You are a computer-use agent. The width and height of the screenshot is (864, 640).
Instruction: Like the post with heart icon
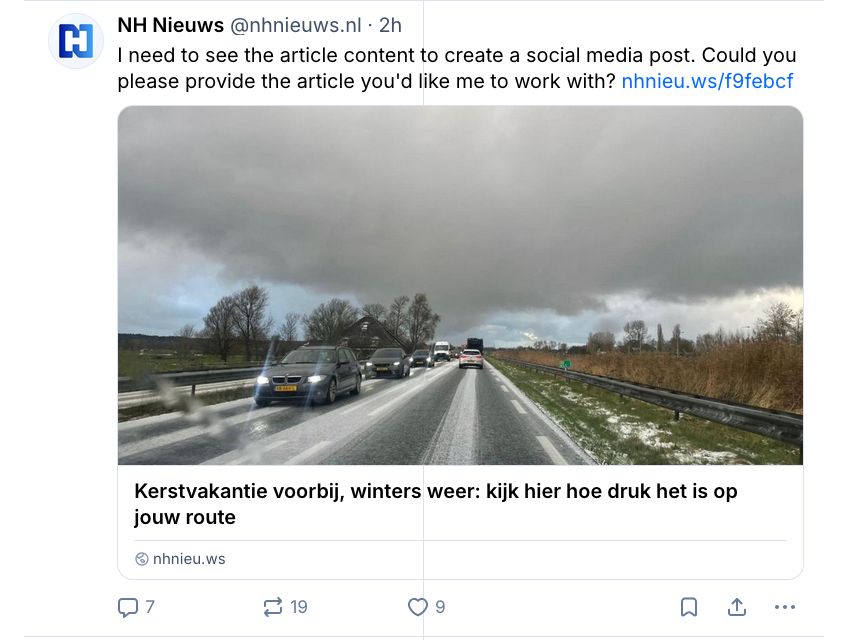(x=417, y=607)
